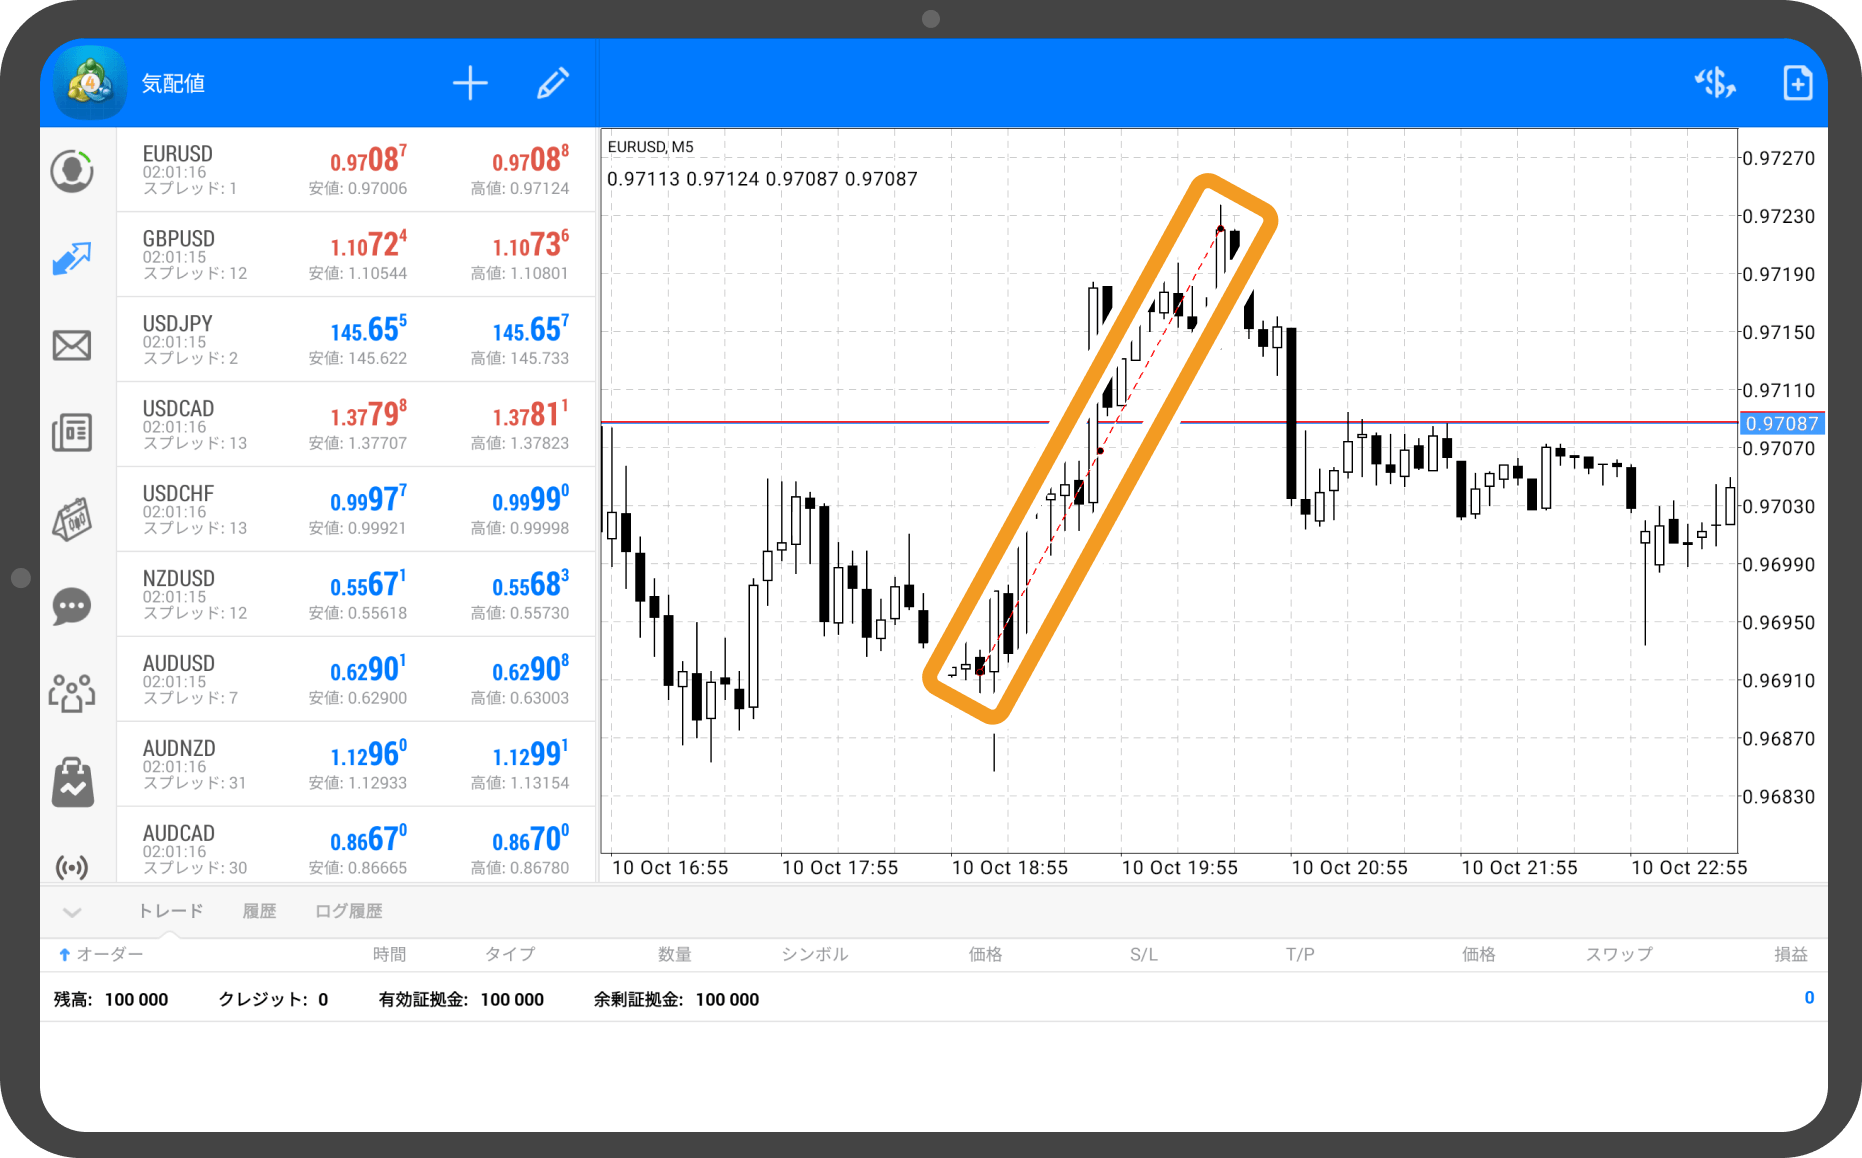Open the mailbox envelope icon
Viewport: 1862px width, 1158px height.
pos(72,346)
